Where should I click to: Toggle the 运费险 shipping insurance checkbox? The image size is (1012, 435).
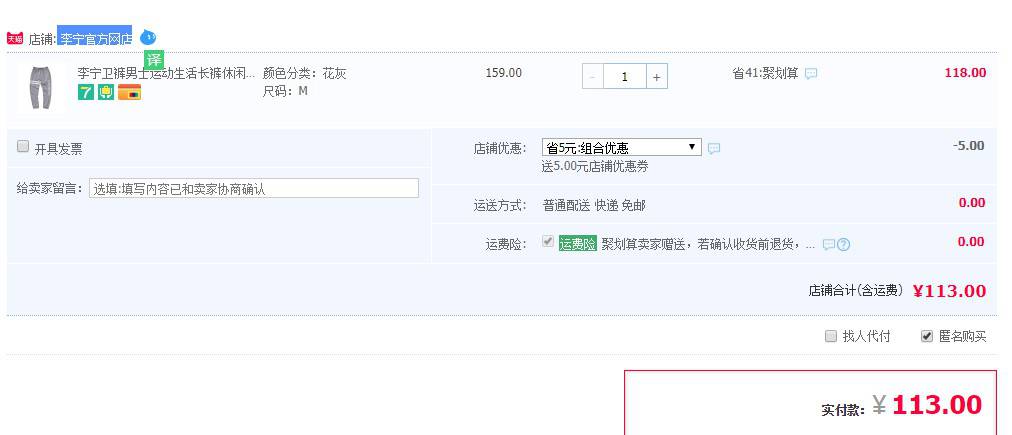pos(548,241)
